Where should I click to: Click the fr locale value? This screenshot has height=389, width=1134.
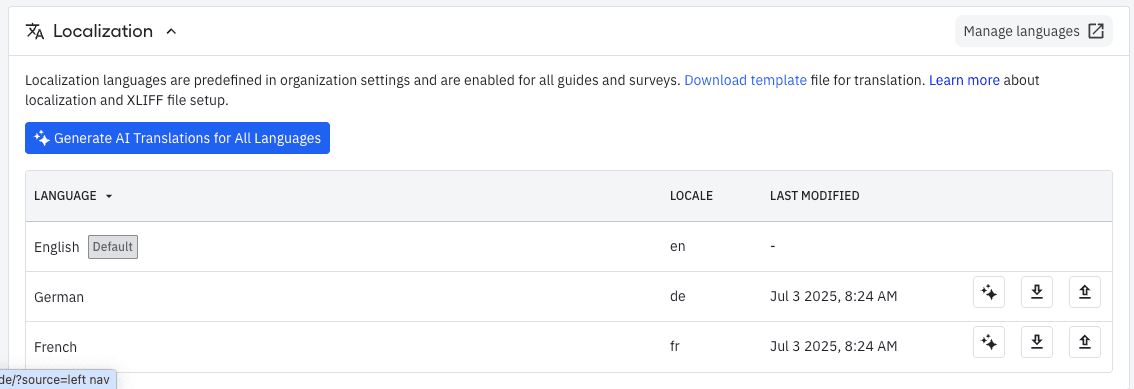coord(675,346)
